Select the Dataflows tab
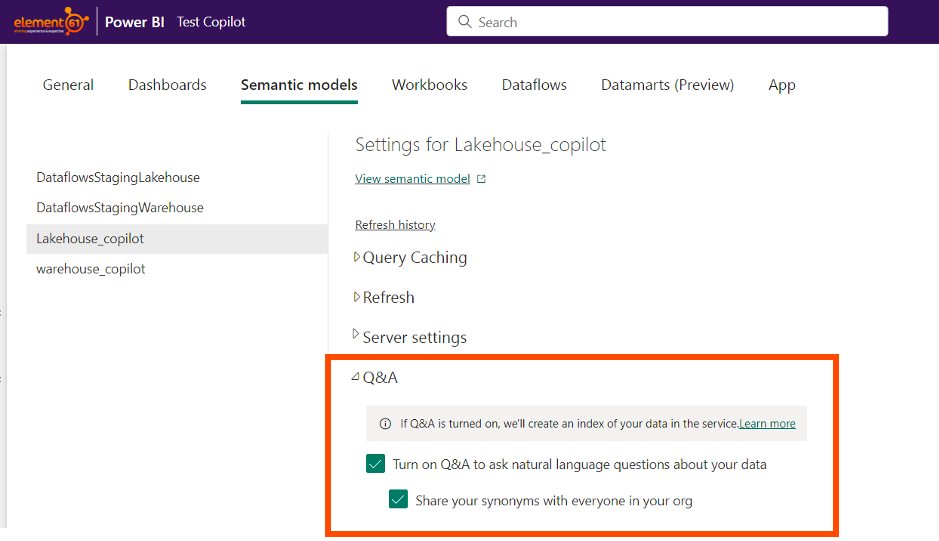 [x=534, y=85]
